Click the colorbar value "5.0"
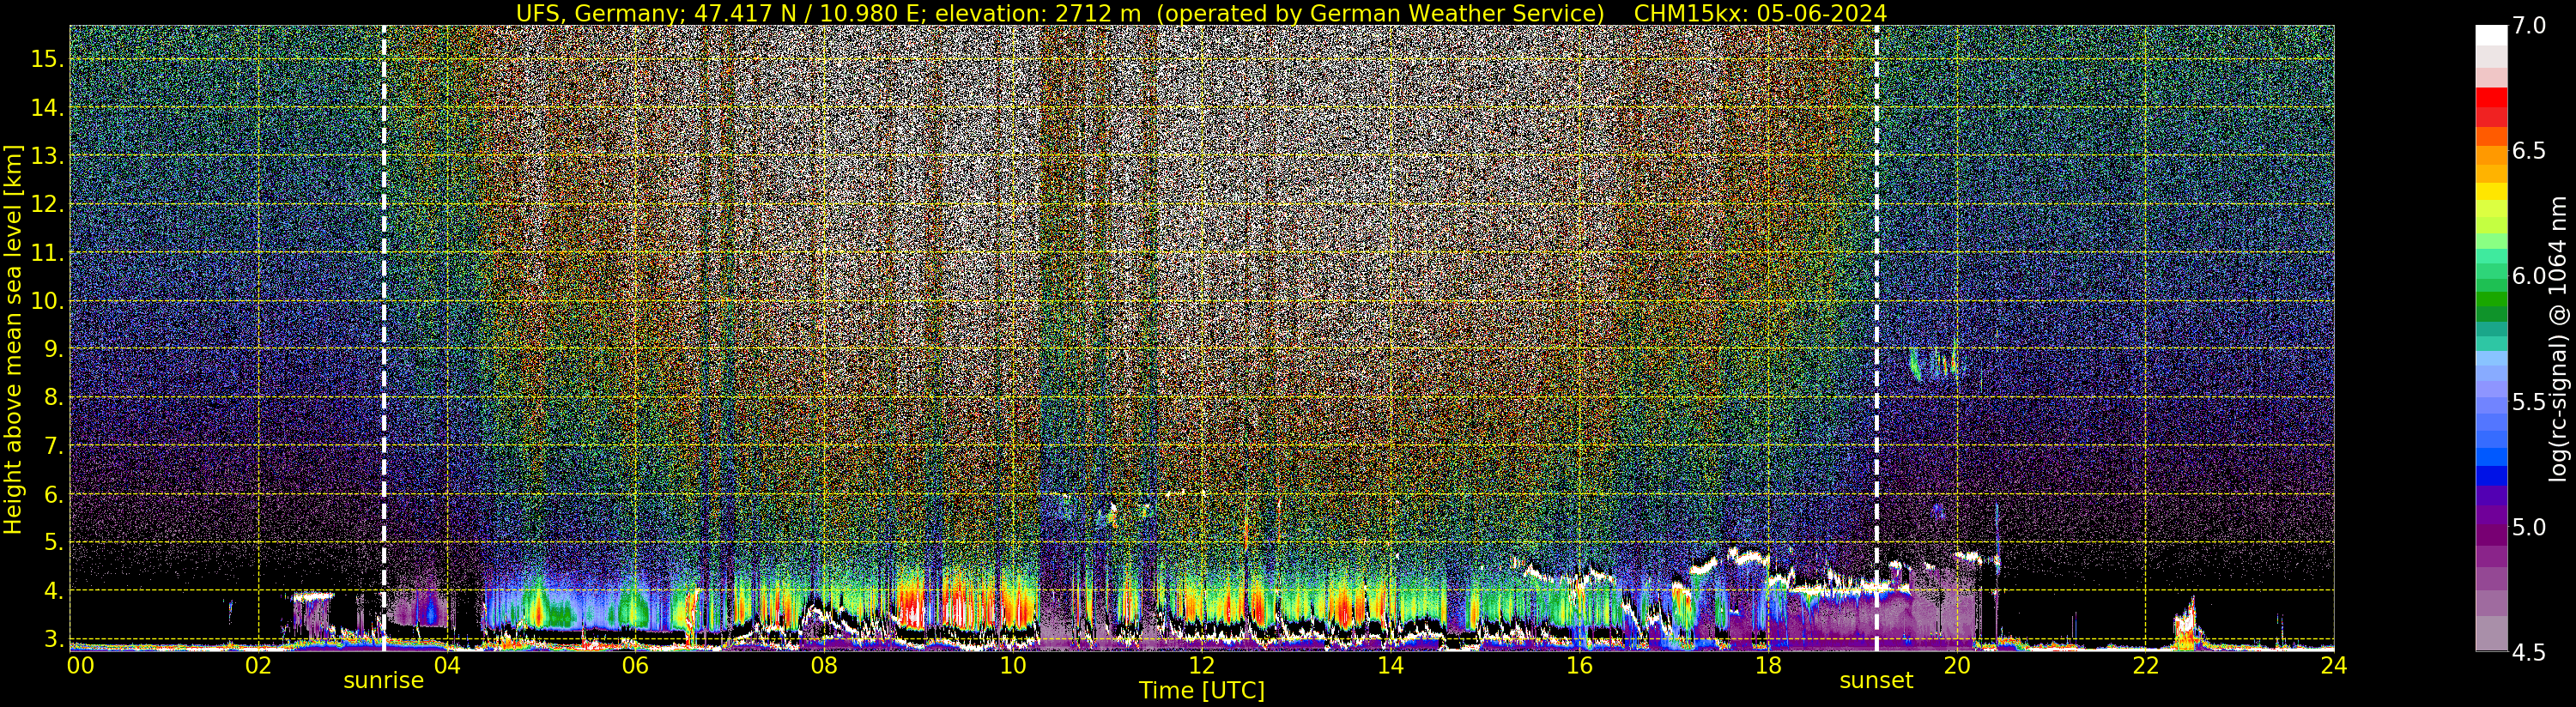The height and width of the screenshot is (707, 2576). pyautogui.click(x=2528, y=527)
